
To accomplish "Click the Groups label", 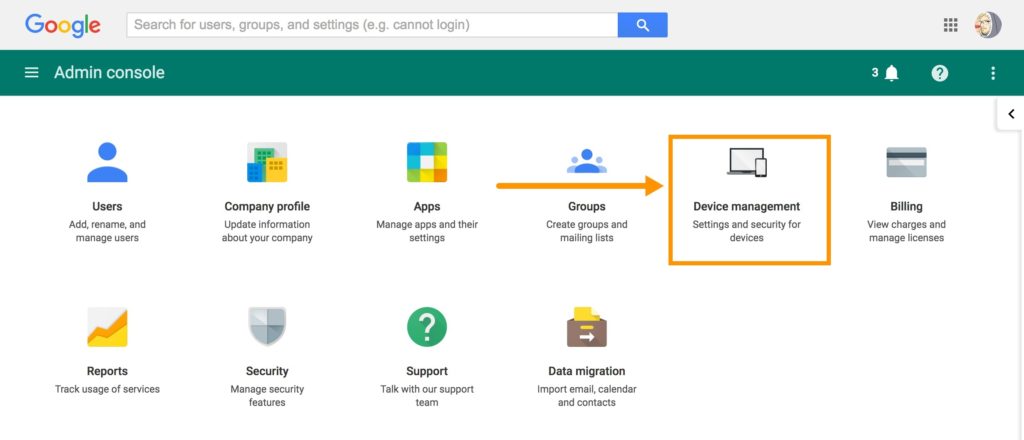I will coord(586,206).
